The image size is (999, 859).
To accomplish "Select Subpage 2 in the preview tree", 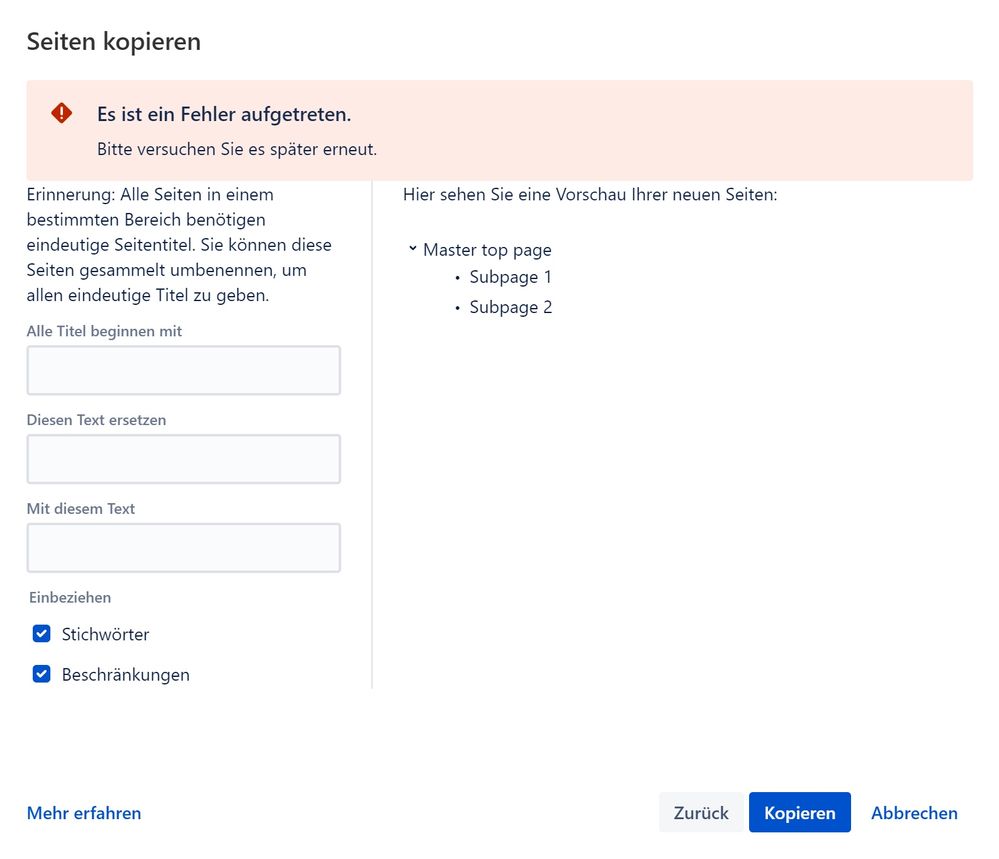I will (510, 307).
